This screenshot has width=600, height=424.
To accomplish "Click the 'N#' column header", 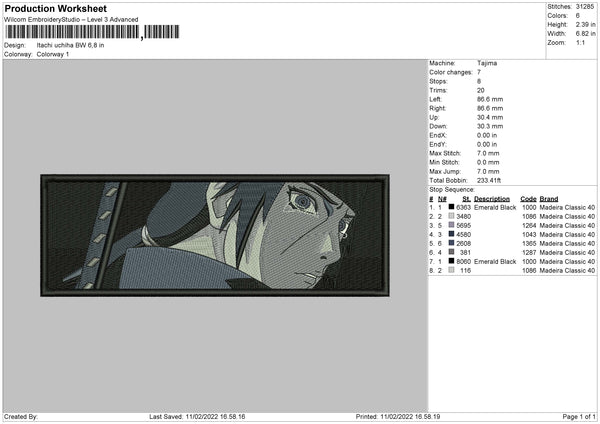I will tap(442, 199).
